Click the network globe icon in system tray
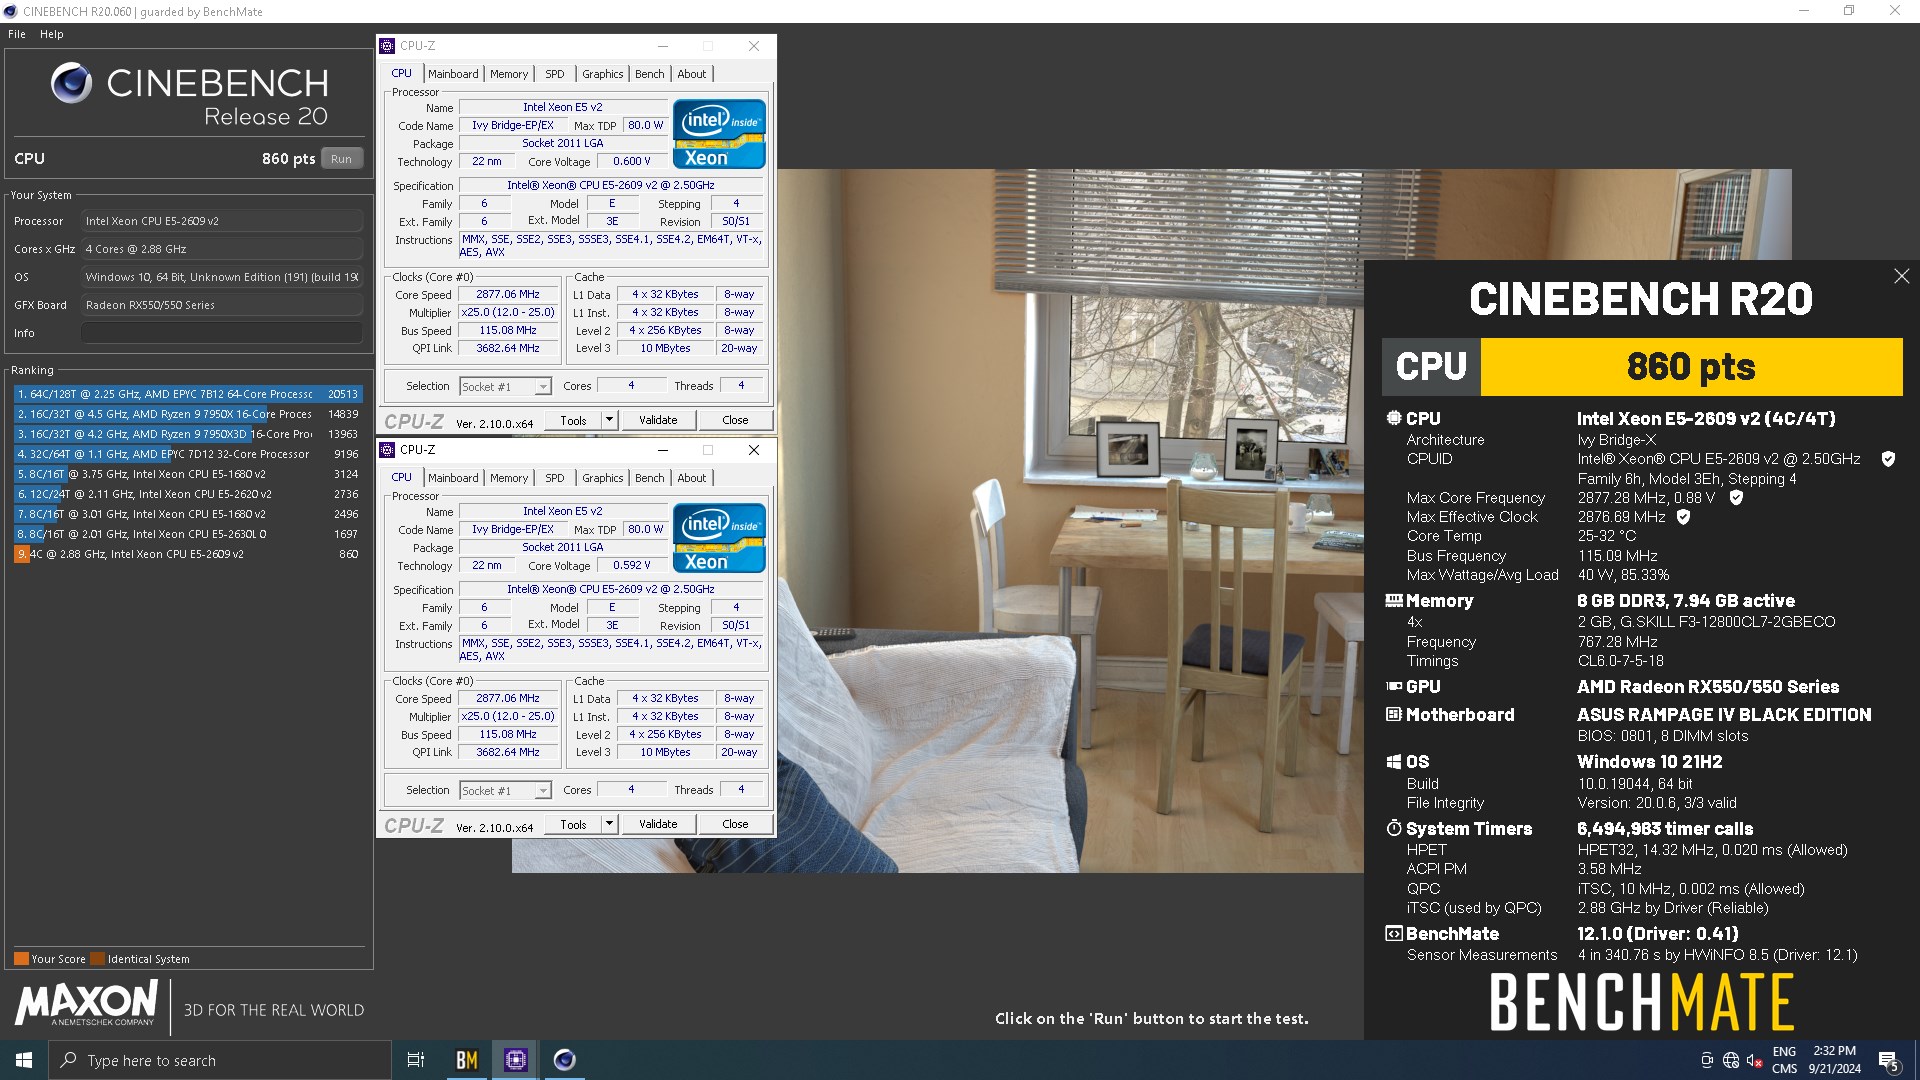The width and height of the screenshot is (1920, 1080). point(1731,1060)
